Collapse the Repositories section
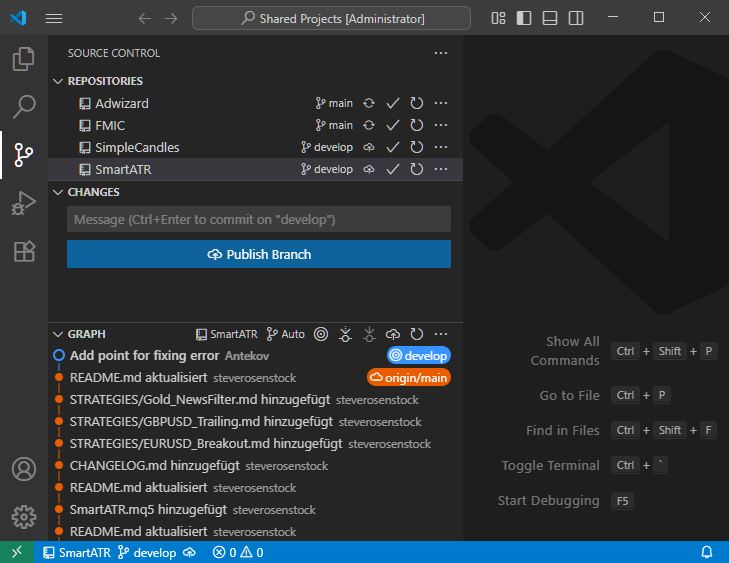 pos(58,81)
